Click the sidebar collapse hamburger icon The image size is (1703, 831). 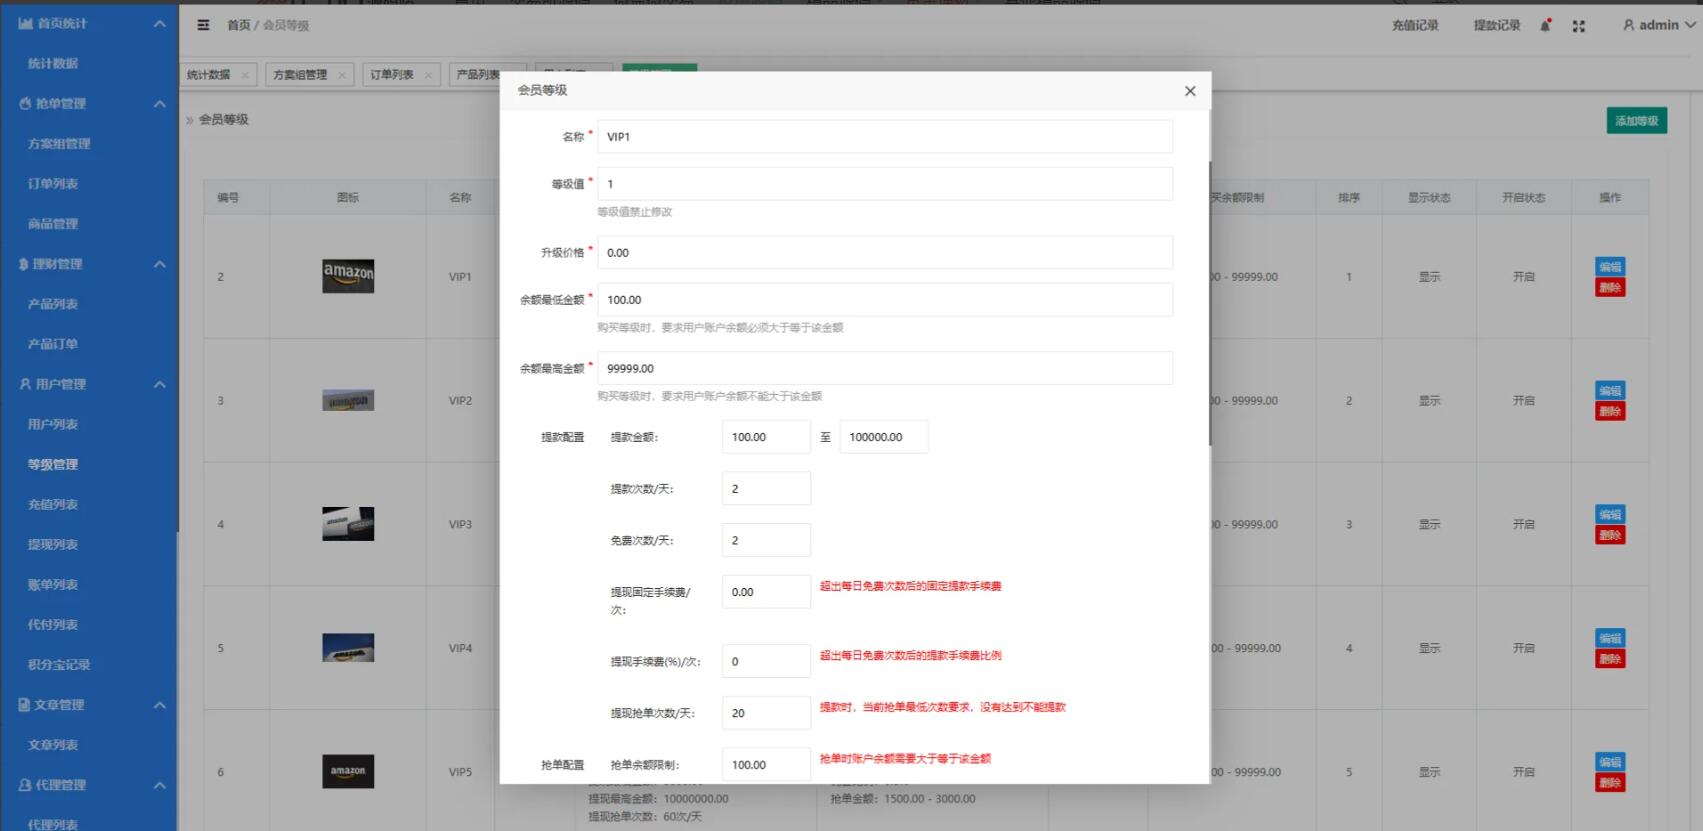[204, 25]
